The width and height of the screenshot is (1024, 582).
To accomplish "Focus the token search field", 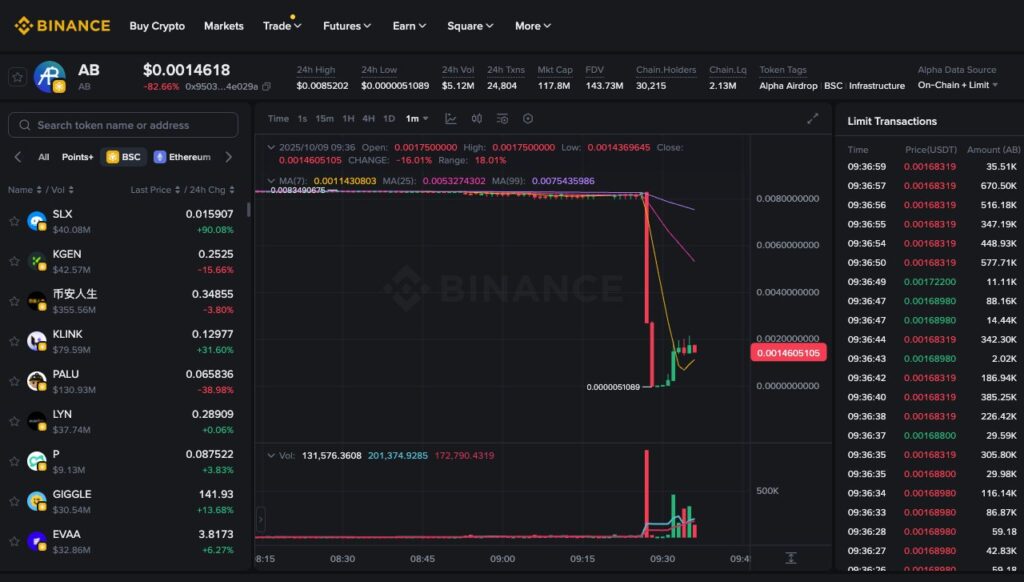I will tap(123, 125).
